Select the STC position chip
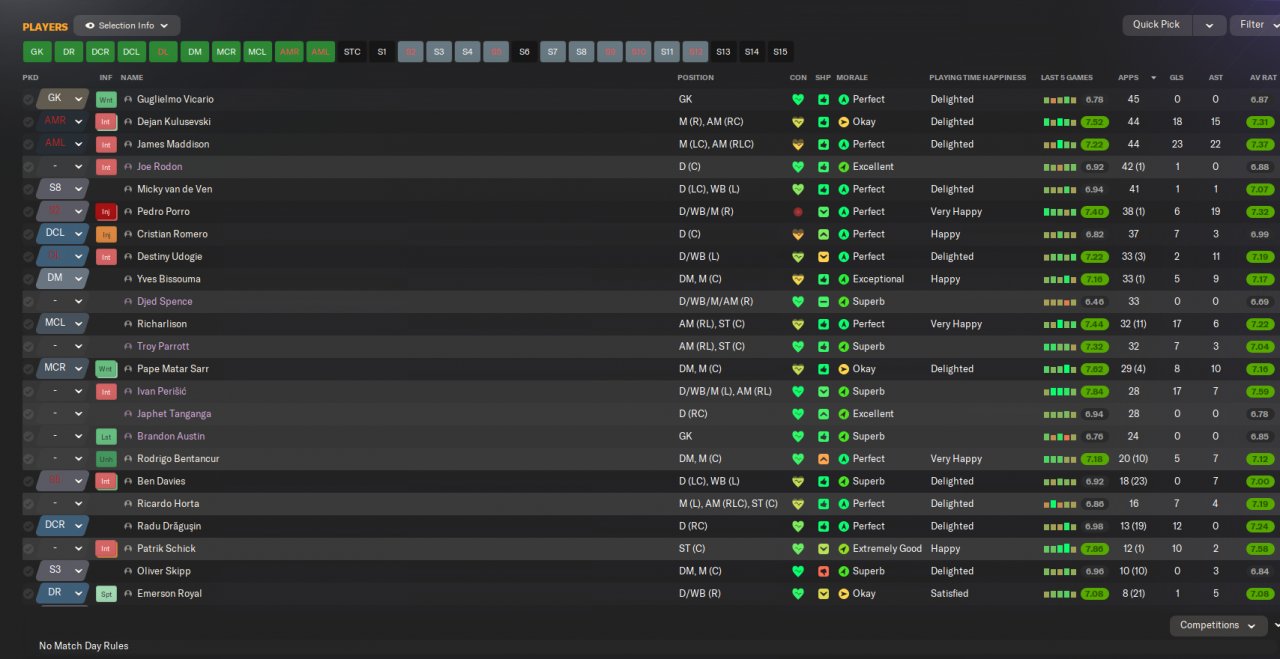This screenshot has height=659, width=1280. click(x=352, y=51)
